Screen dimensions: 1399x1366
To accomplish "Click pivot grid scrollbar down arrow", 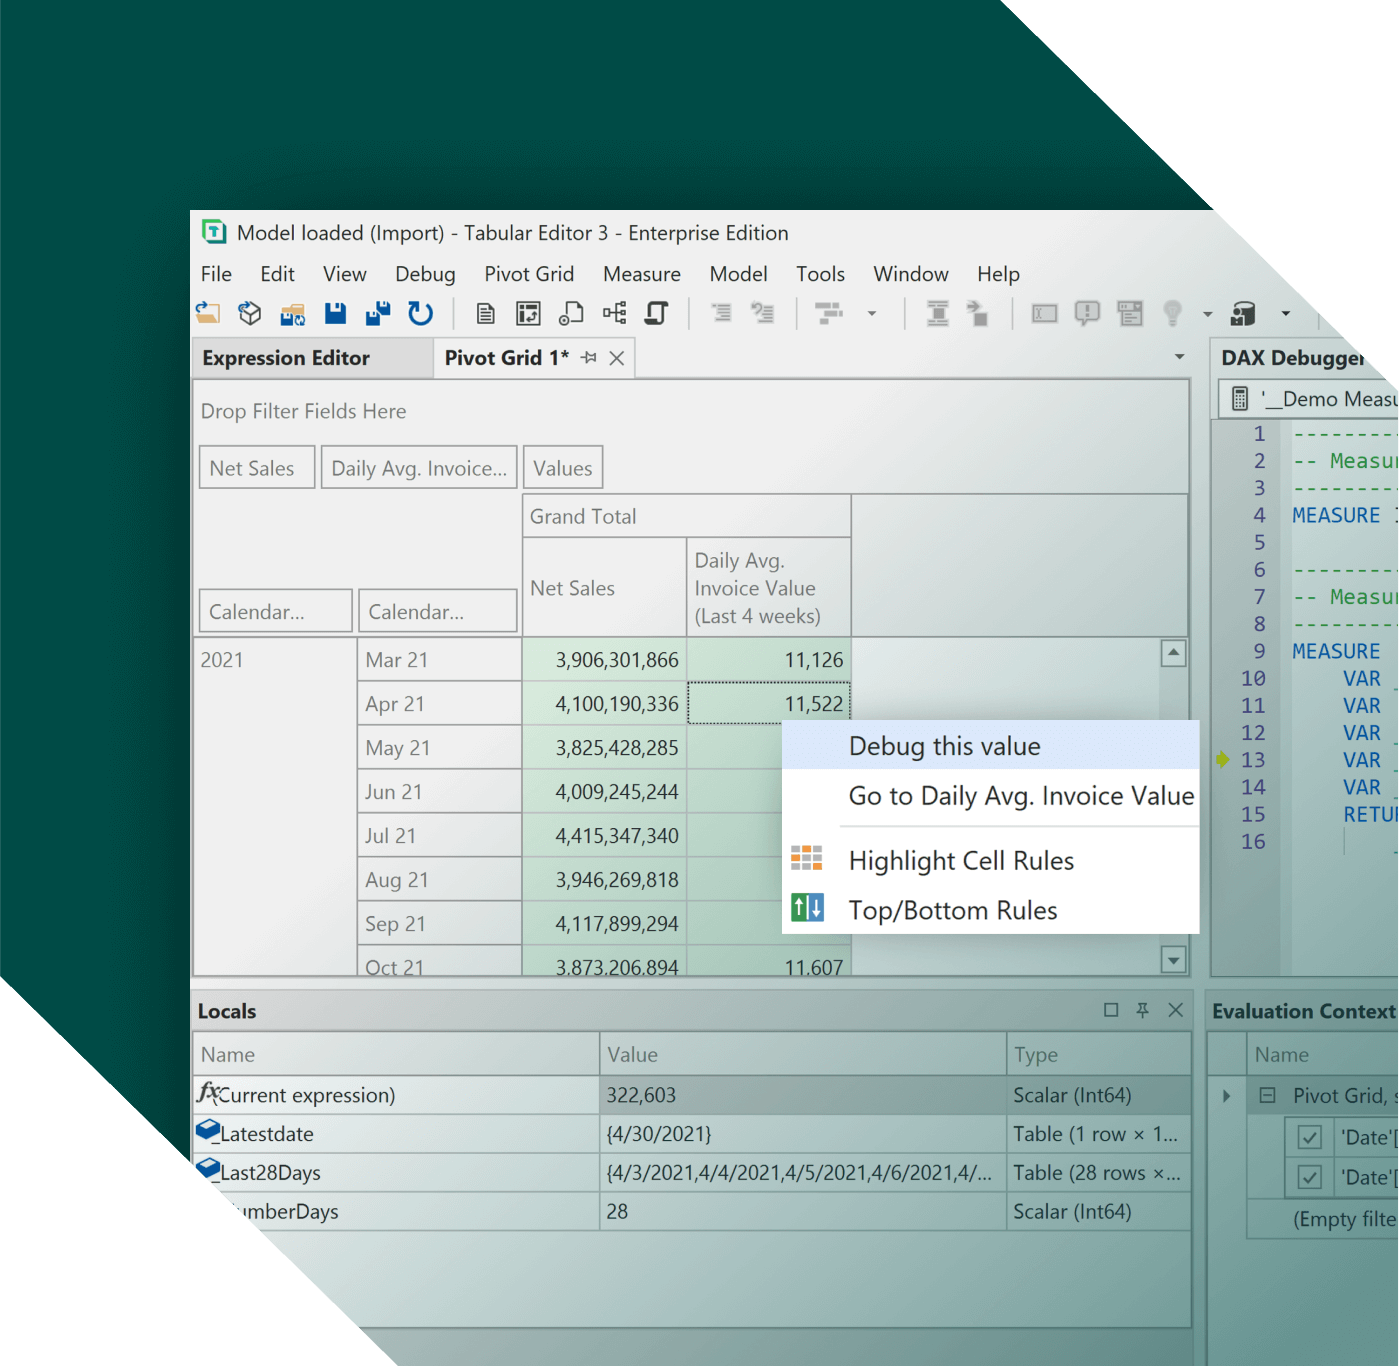I will (1174, 960).
